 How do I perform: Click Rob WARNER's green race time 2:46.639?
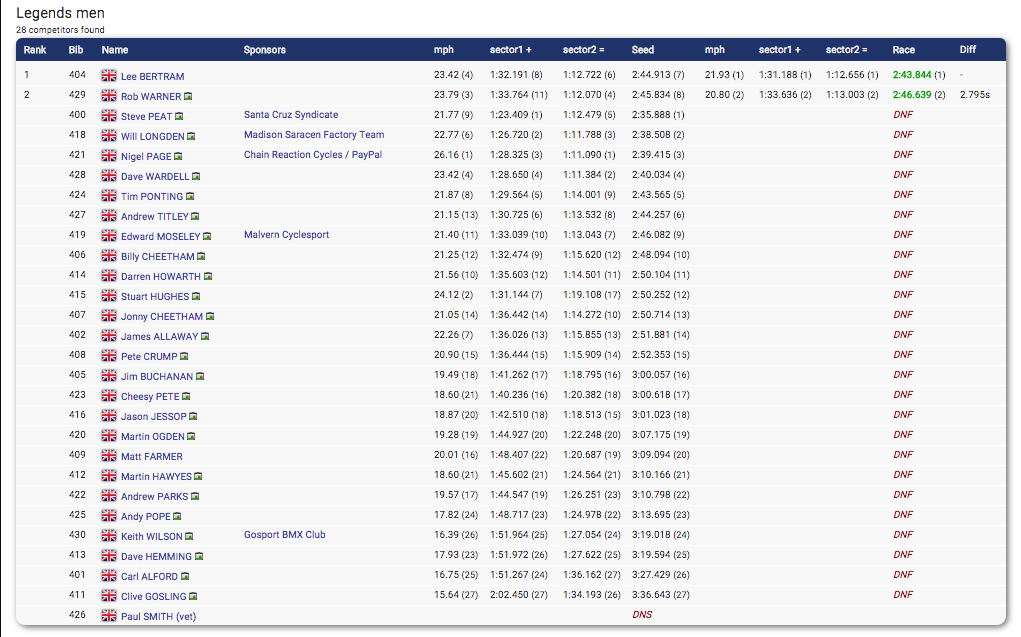coord(912,95)
